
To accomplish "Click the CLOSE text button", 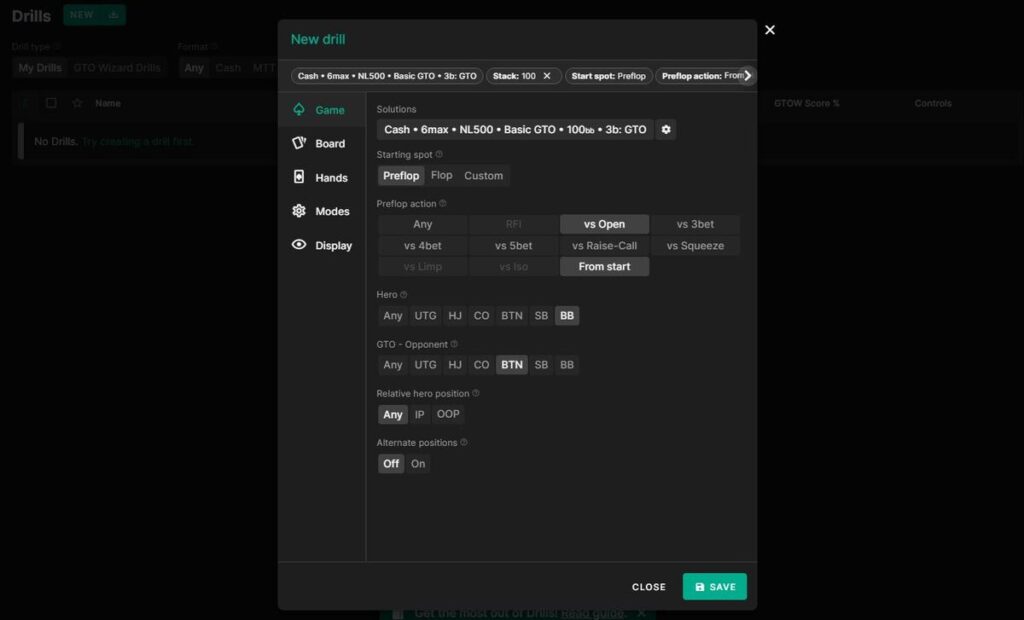I will [x=648, y=587].
